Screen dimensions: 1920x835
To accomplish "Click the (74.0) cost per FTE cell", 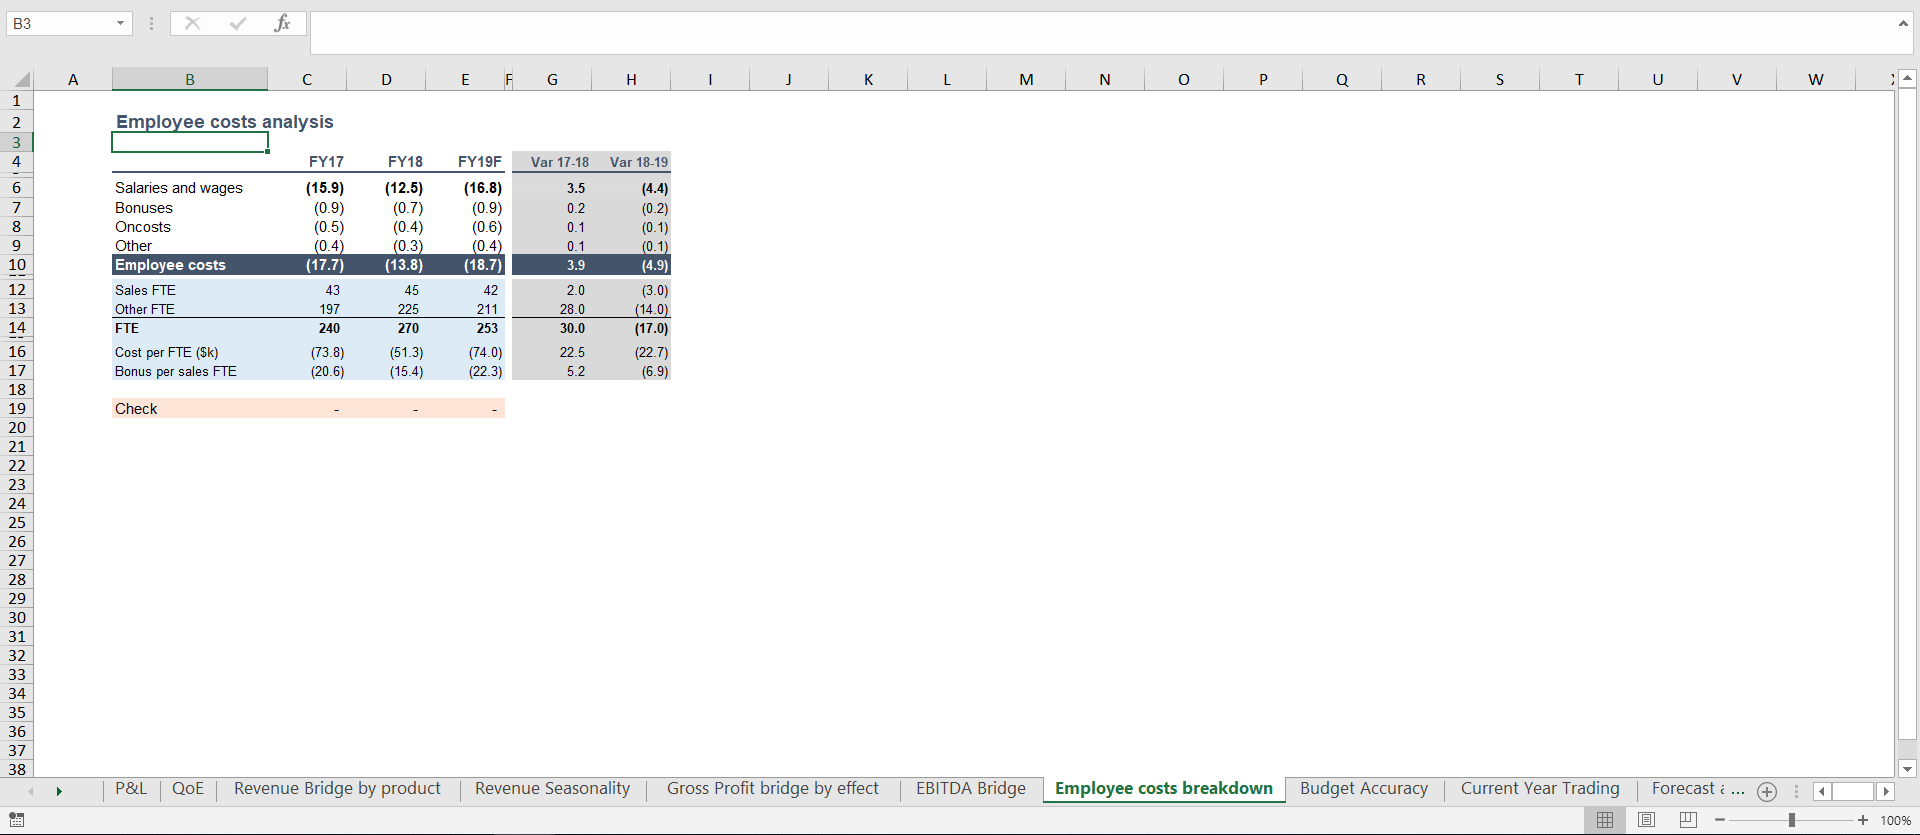I will (x=485, y=352).
